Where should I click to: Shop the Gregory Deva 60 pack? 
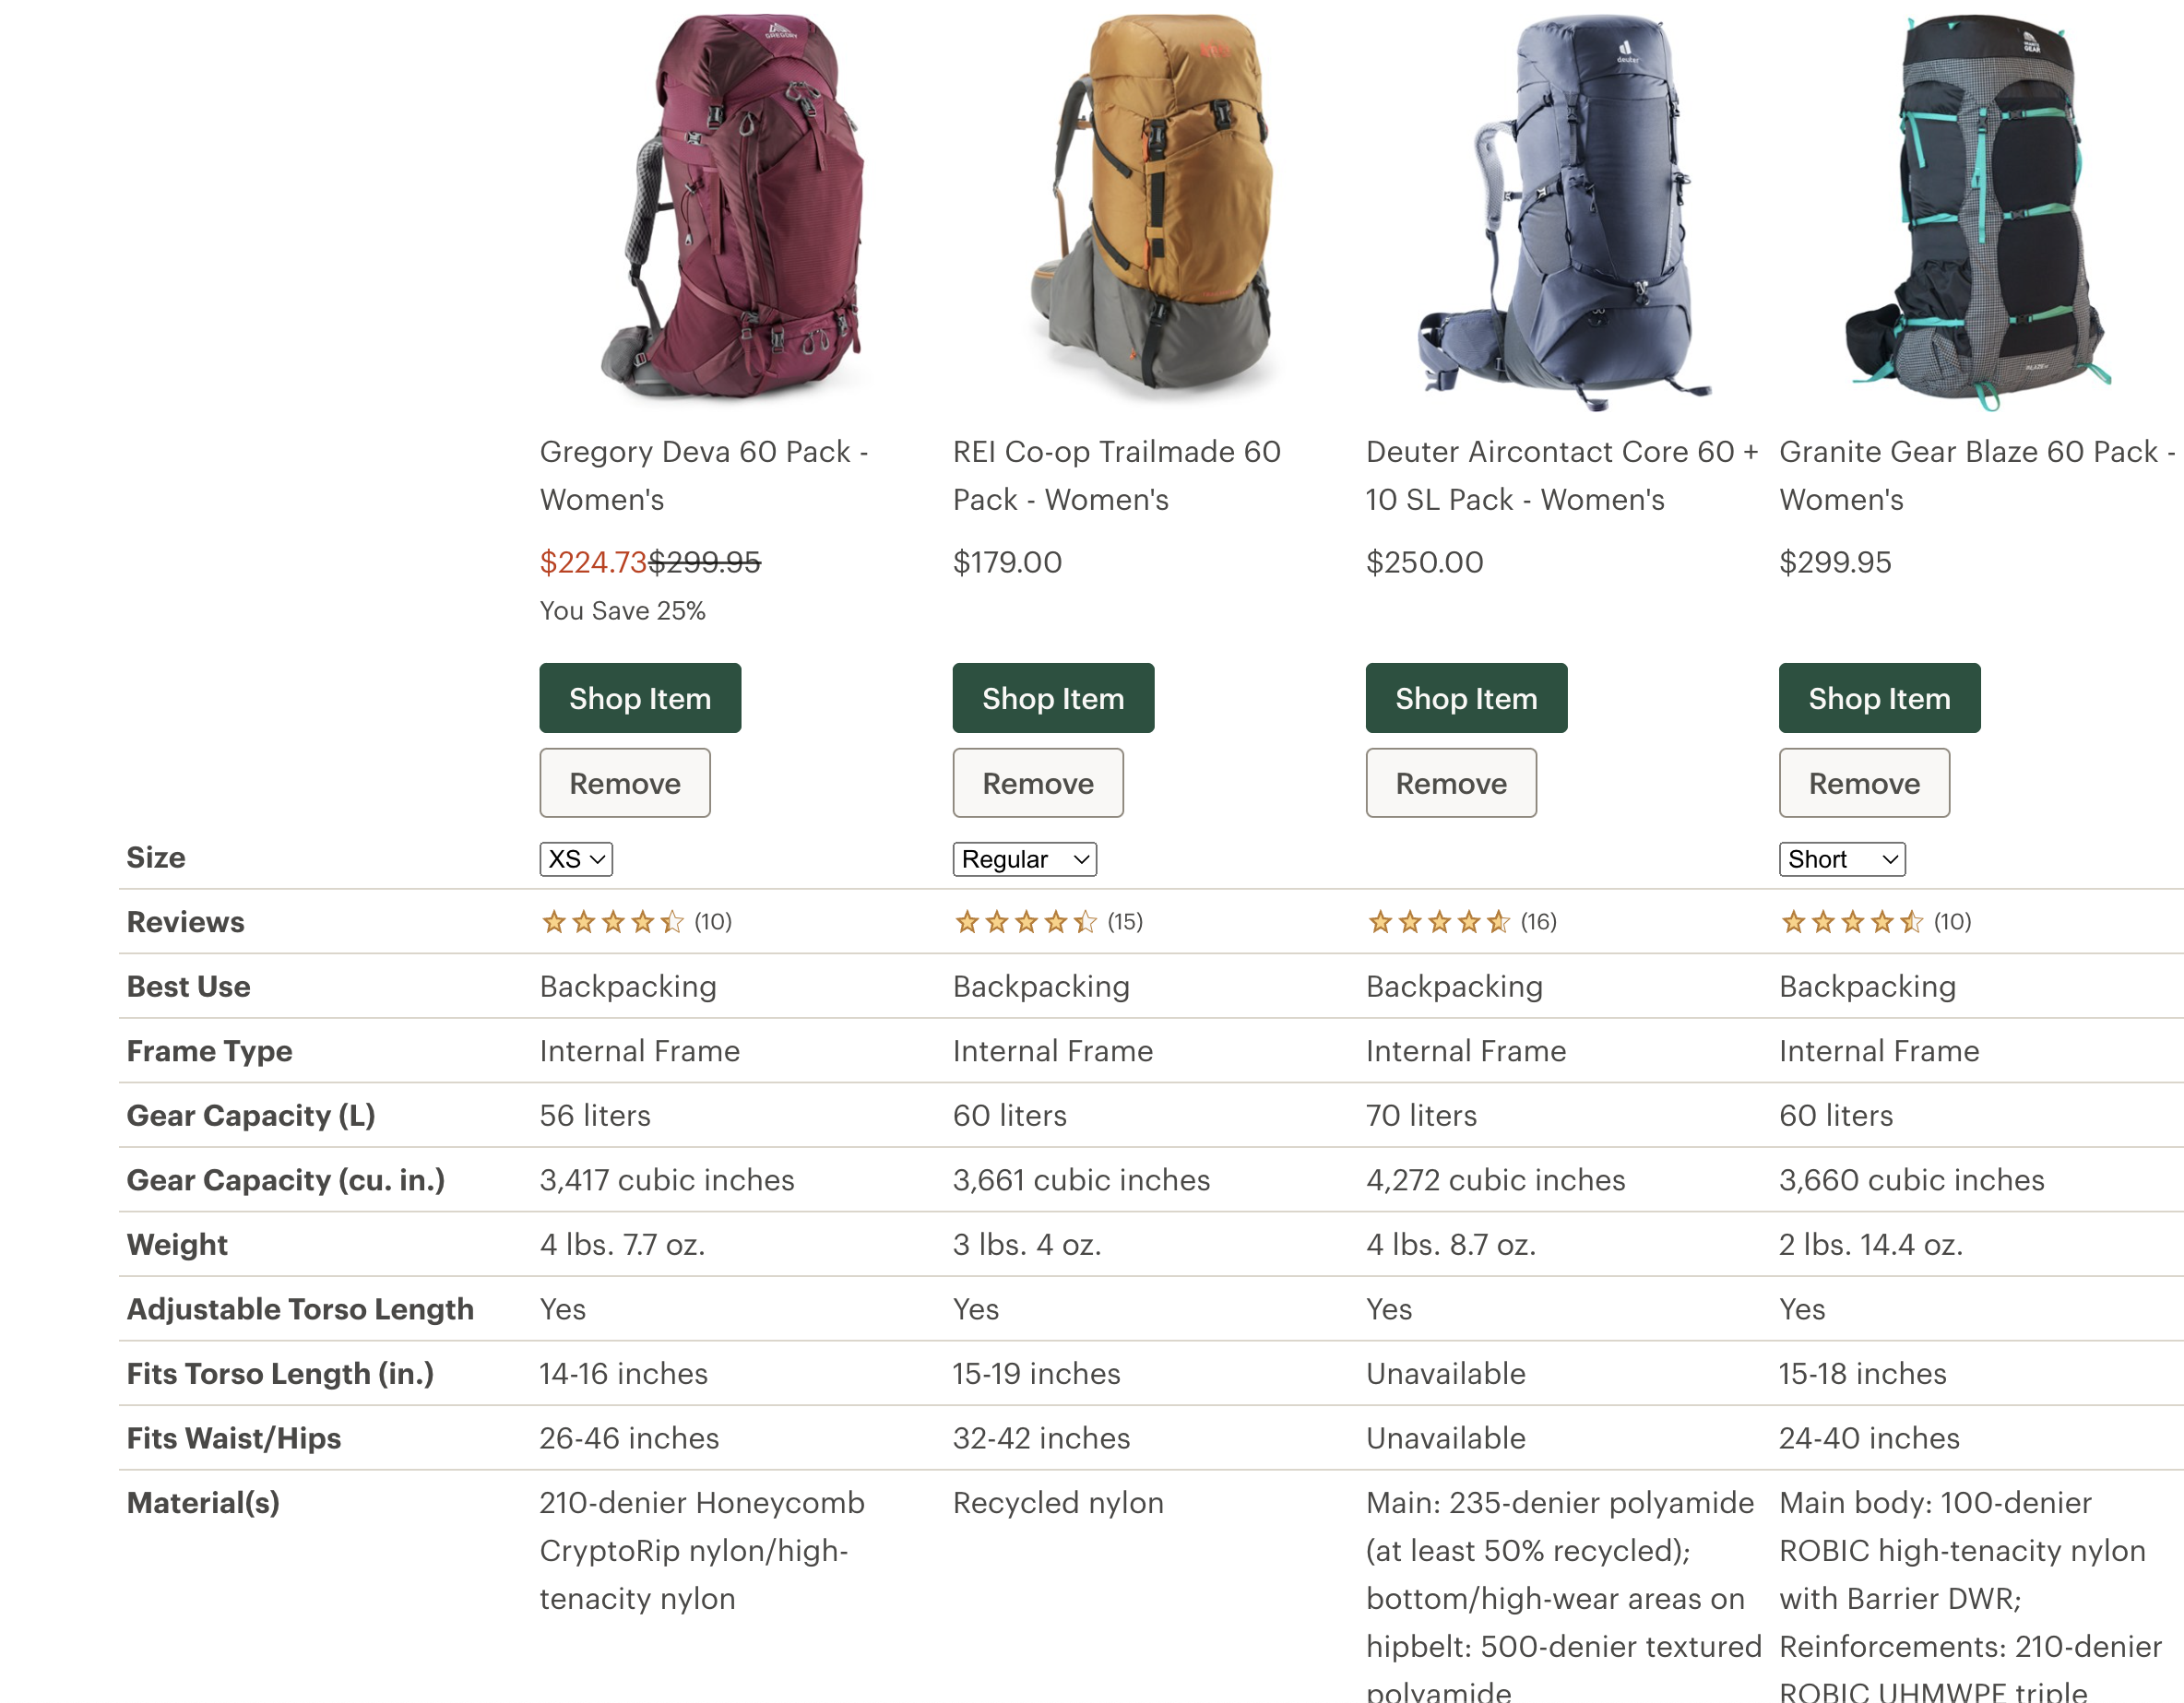640,698
